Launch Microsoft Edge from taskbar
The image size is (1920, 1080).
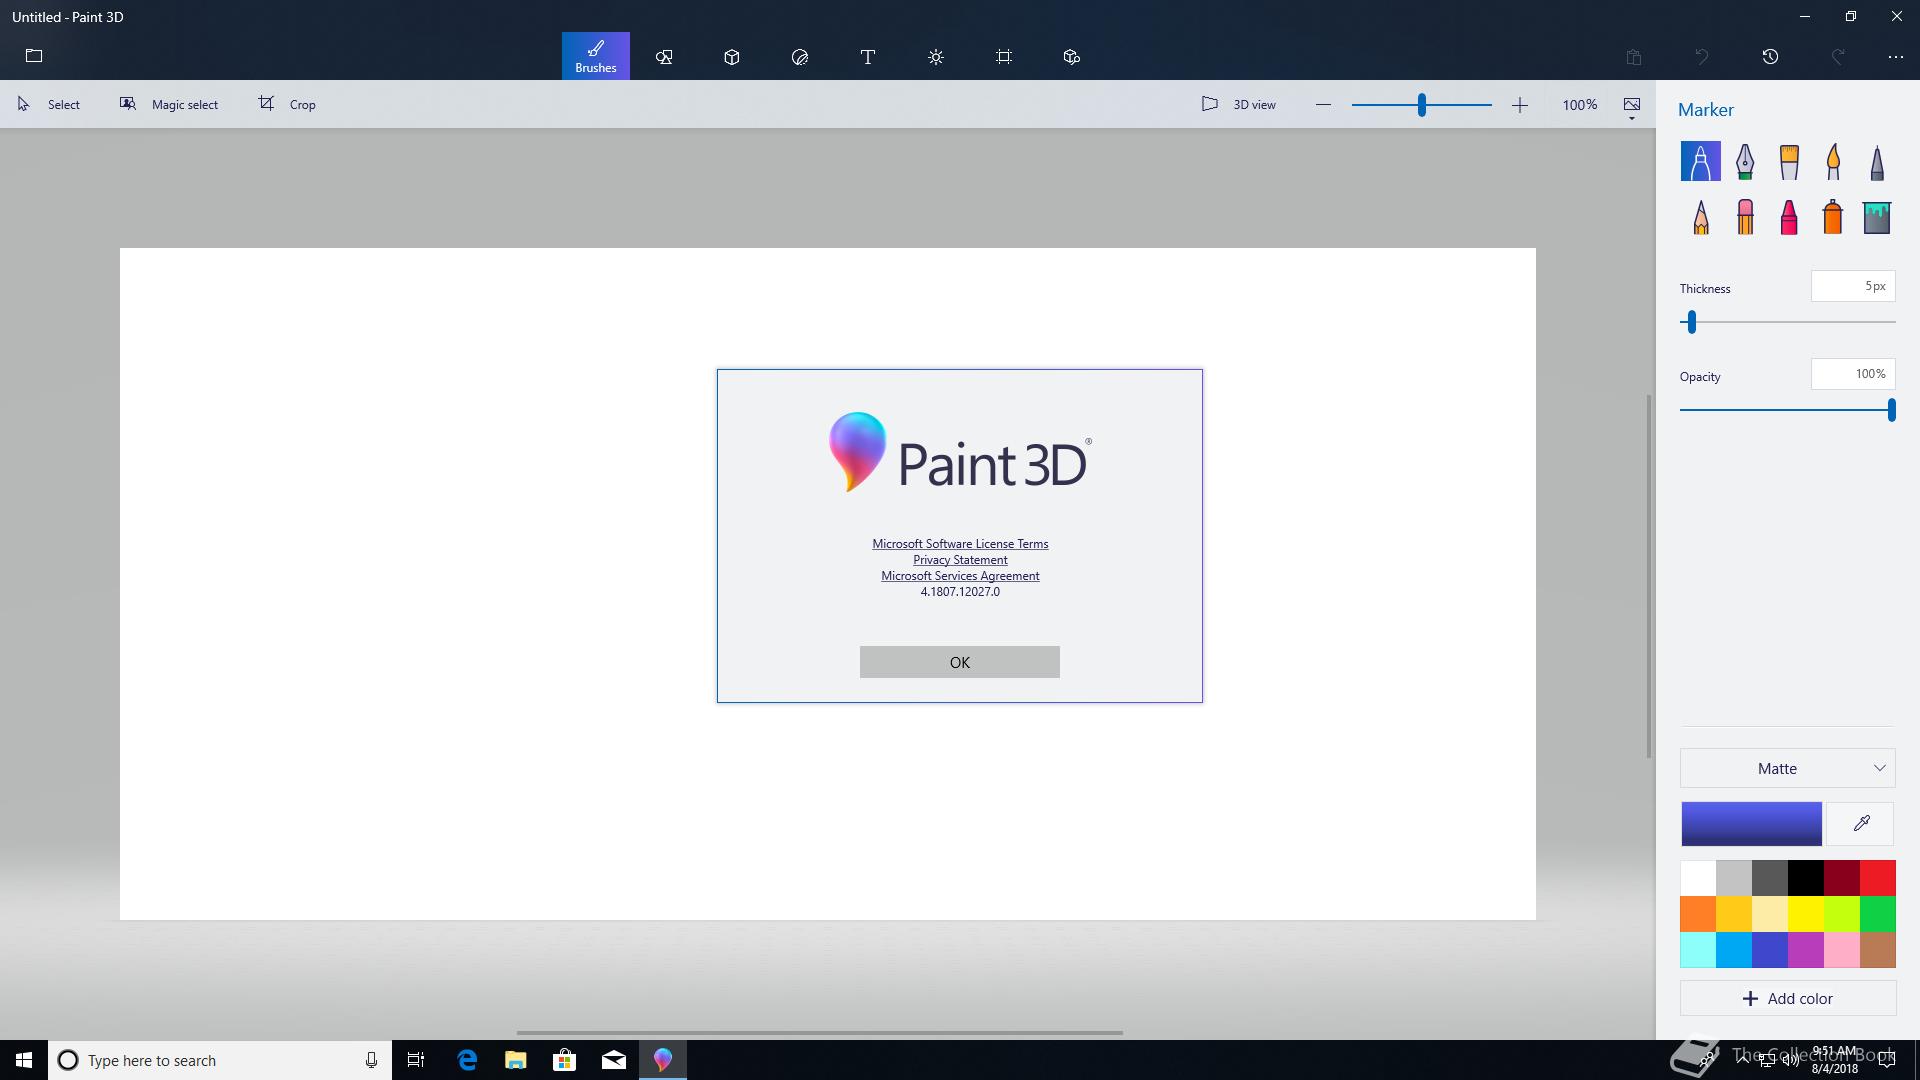(466, 1060)
